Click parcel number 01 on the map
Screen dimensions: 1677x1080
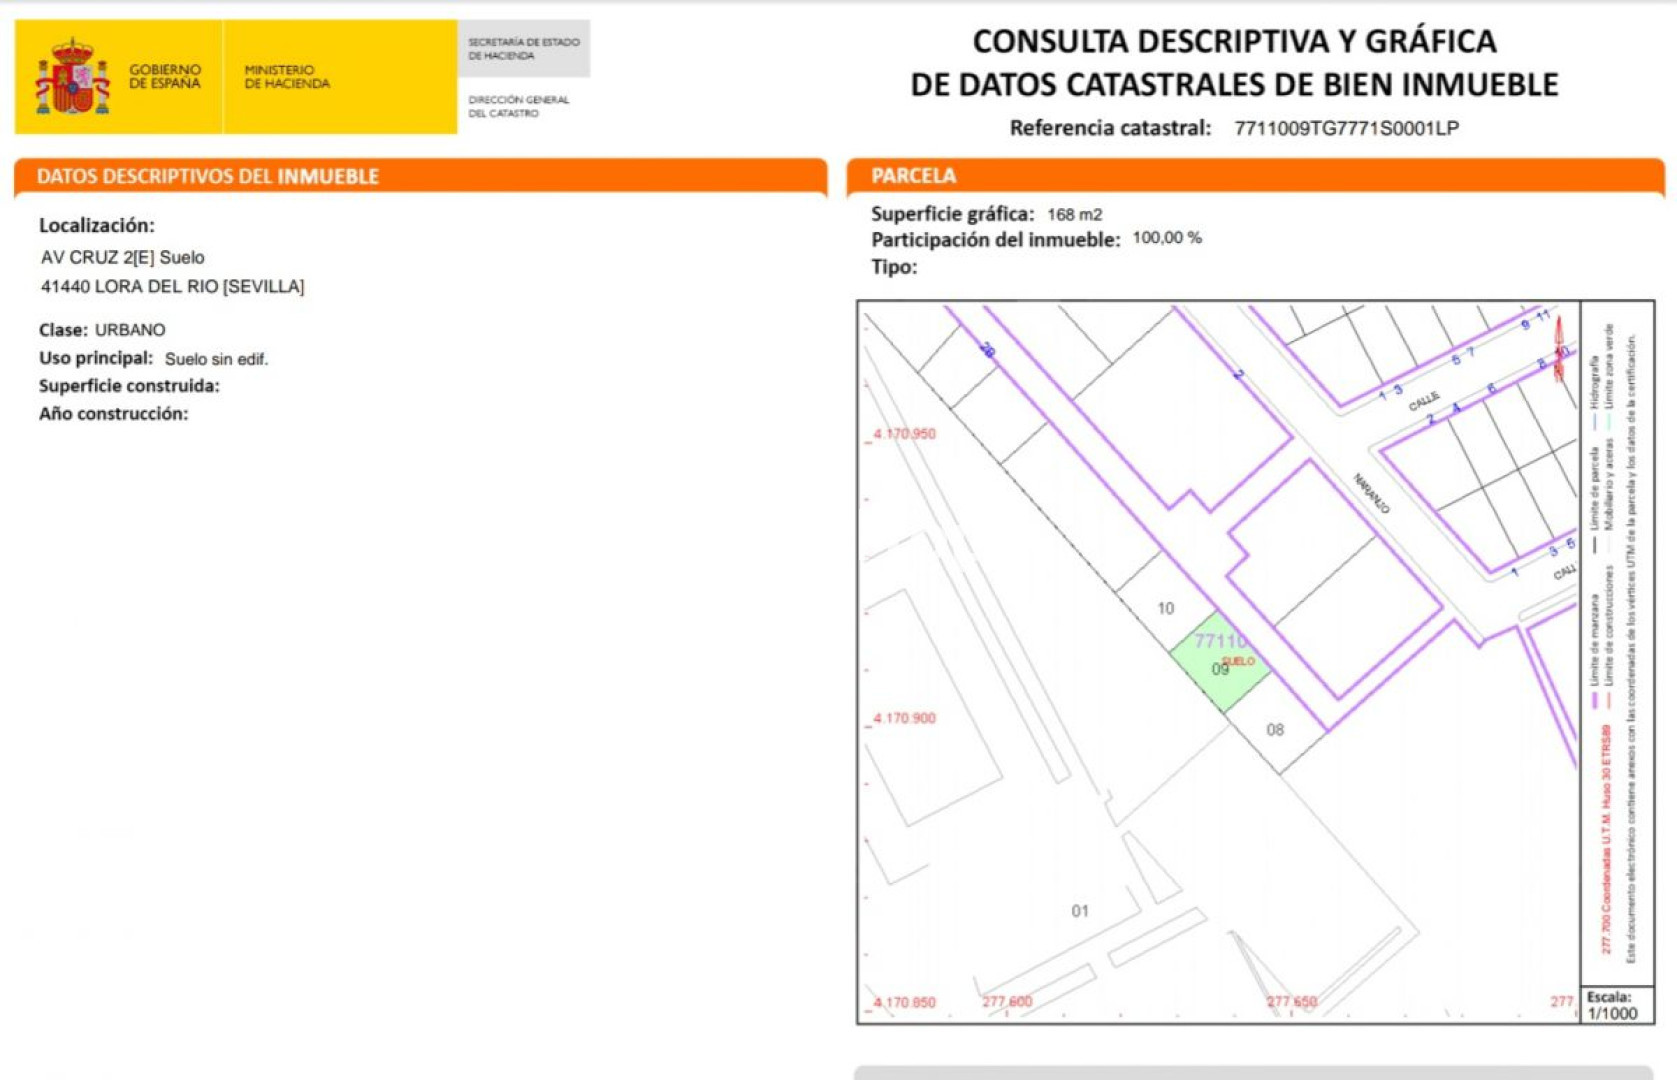[1080, 911]
